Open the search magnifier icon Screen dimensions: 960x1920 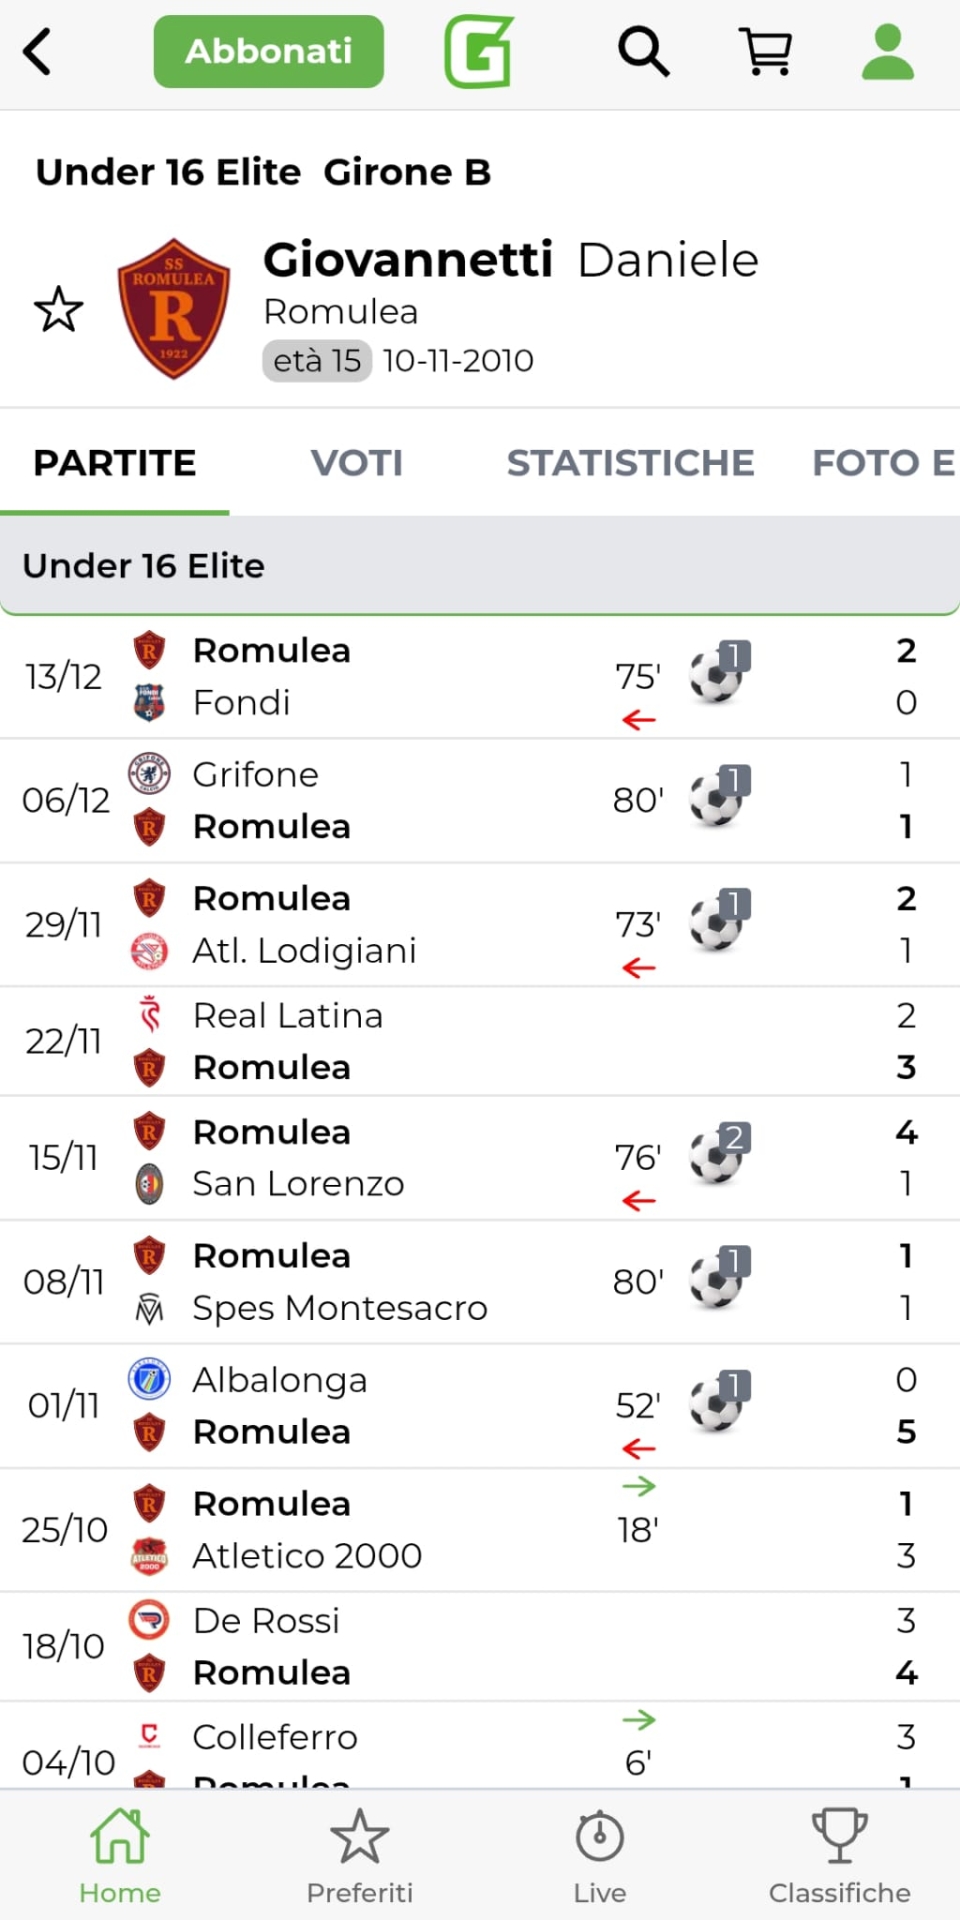(x=643, y=52)
